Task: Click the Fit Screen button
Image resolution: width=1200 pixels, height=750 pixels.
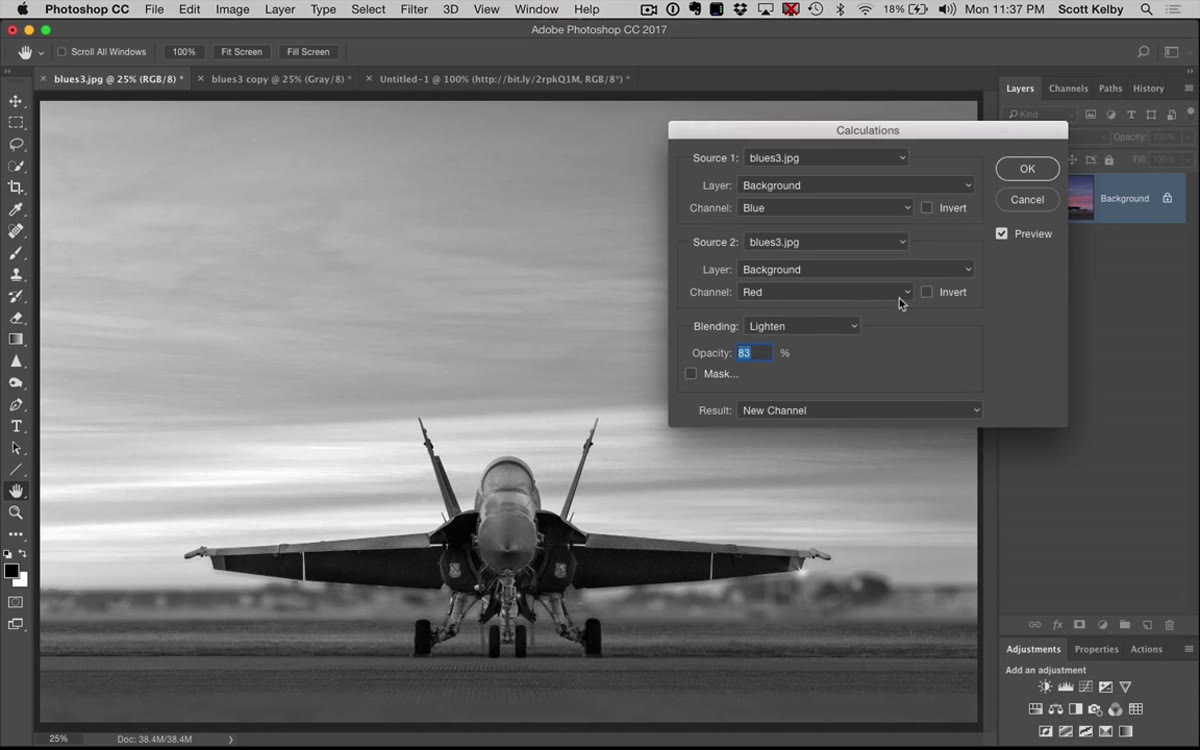Action: click(242, 52)
